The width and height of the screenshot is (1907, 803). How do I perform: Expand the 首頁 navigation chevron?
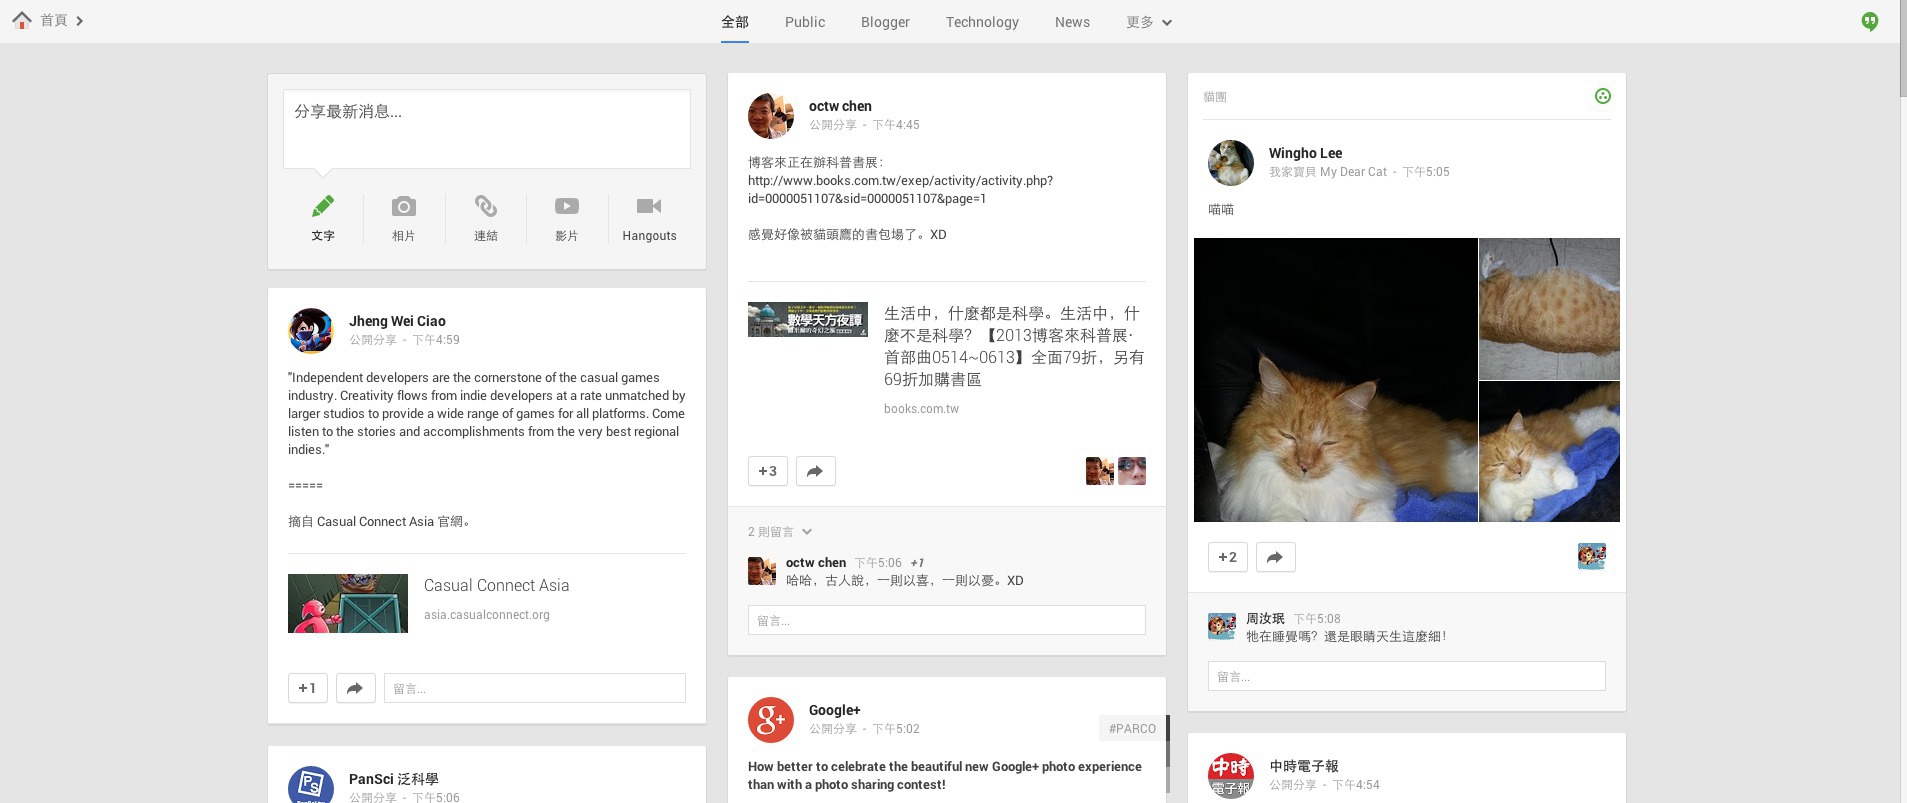(x=80, y=20)
